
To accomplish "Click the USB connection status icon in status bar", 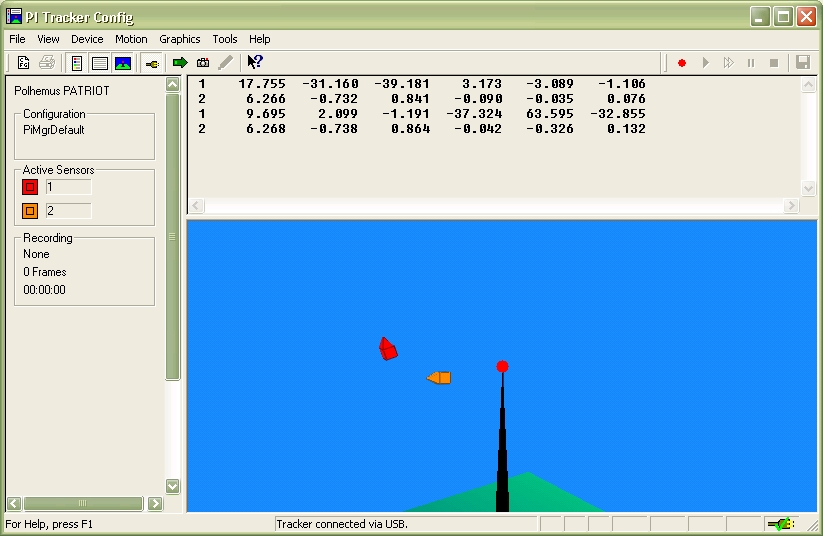I will click(781, 524).
